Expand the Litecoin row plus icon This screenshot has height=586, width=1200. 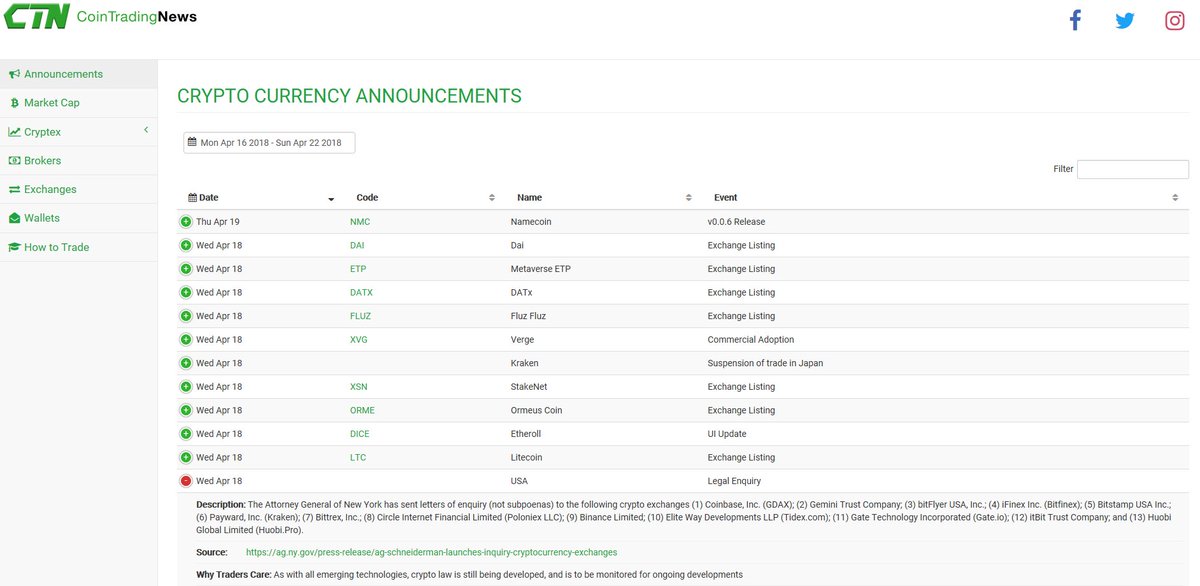pos(186,457)
